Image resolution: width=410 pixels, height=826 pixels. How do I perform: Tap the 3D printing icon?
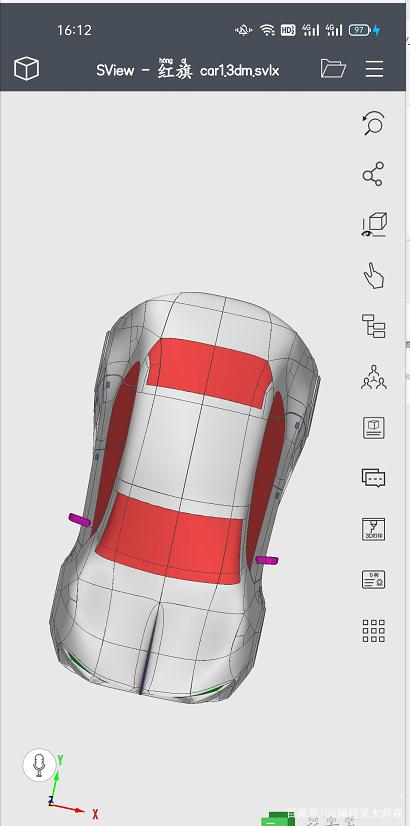click(374, 529)
